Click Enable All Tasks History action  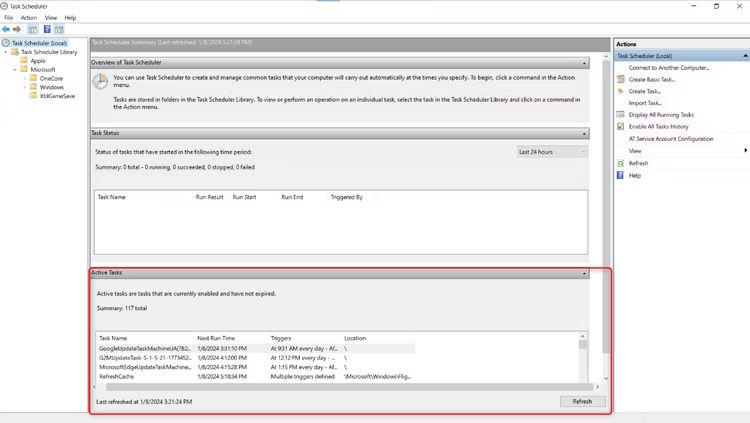click(x=659, y=127)
